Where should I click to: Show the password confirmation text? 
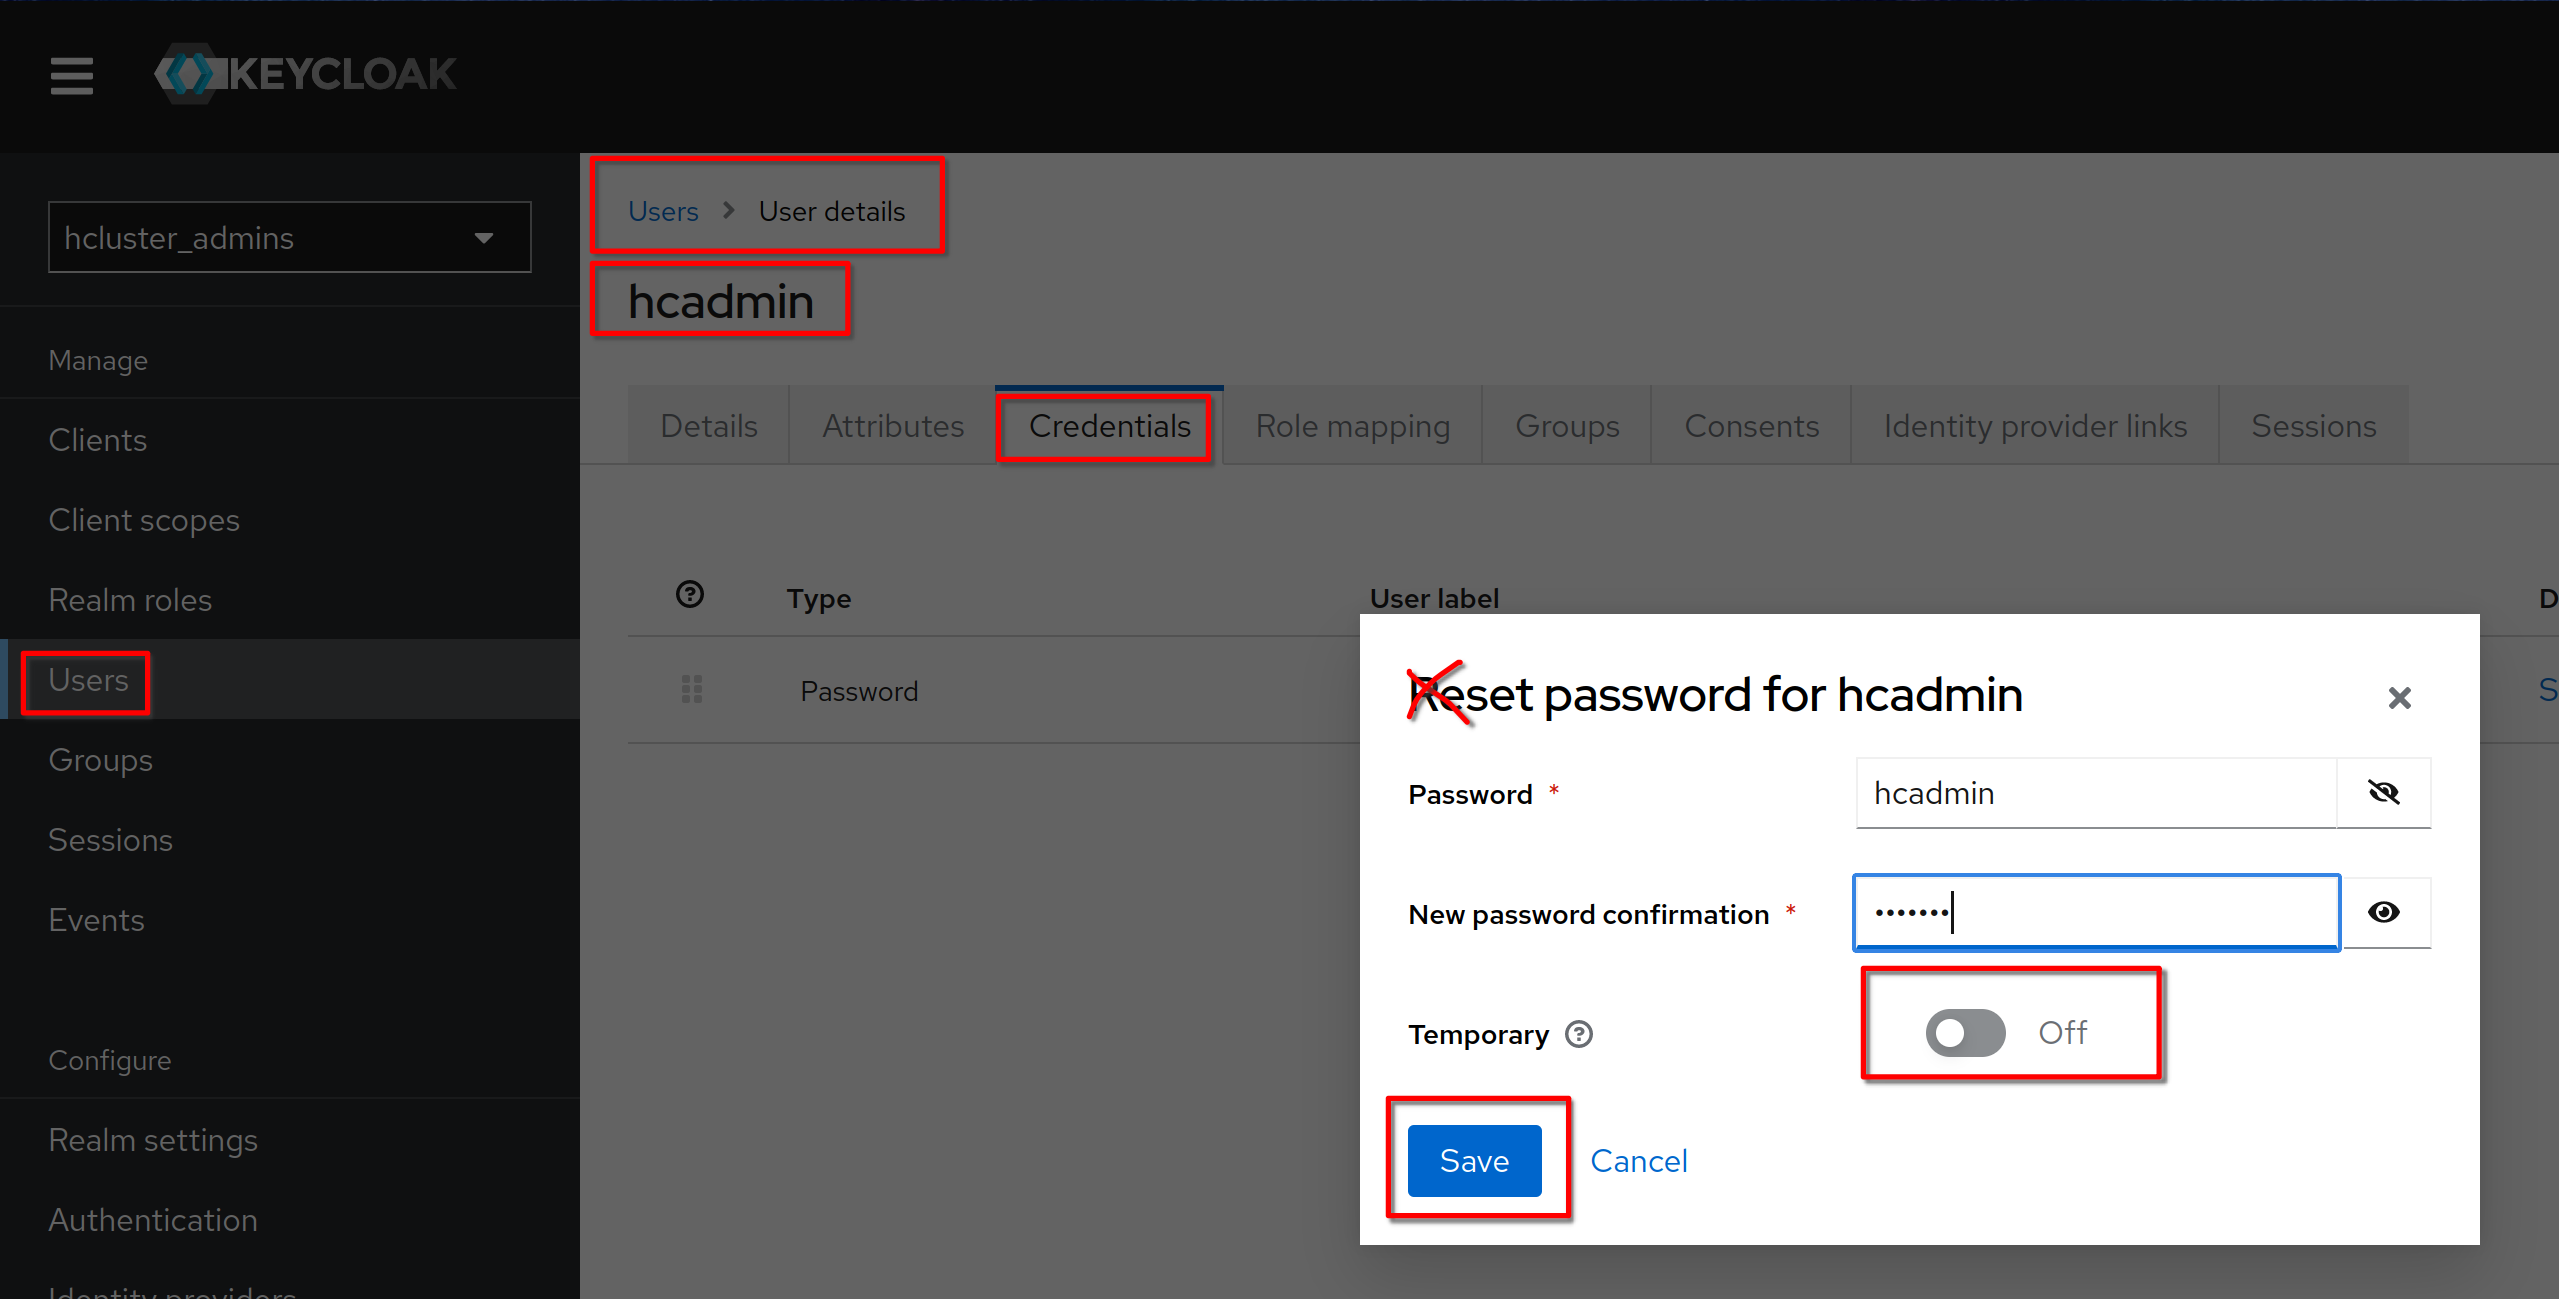point(2384,912)
